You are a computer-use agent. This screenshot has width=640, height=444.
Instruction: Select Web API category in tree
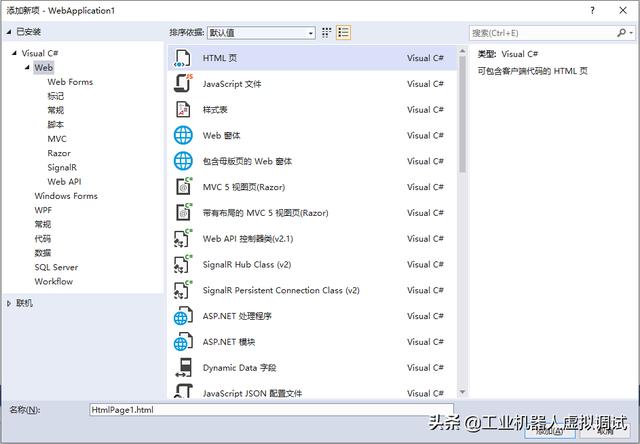click(64, 182)
